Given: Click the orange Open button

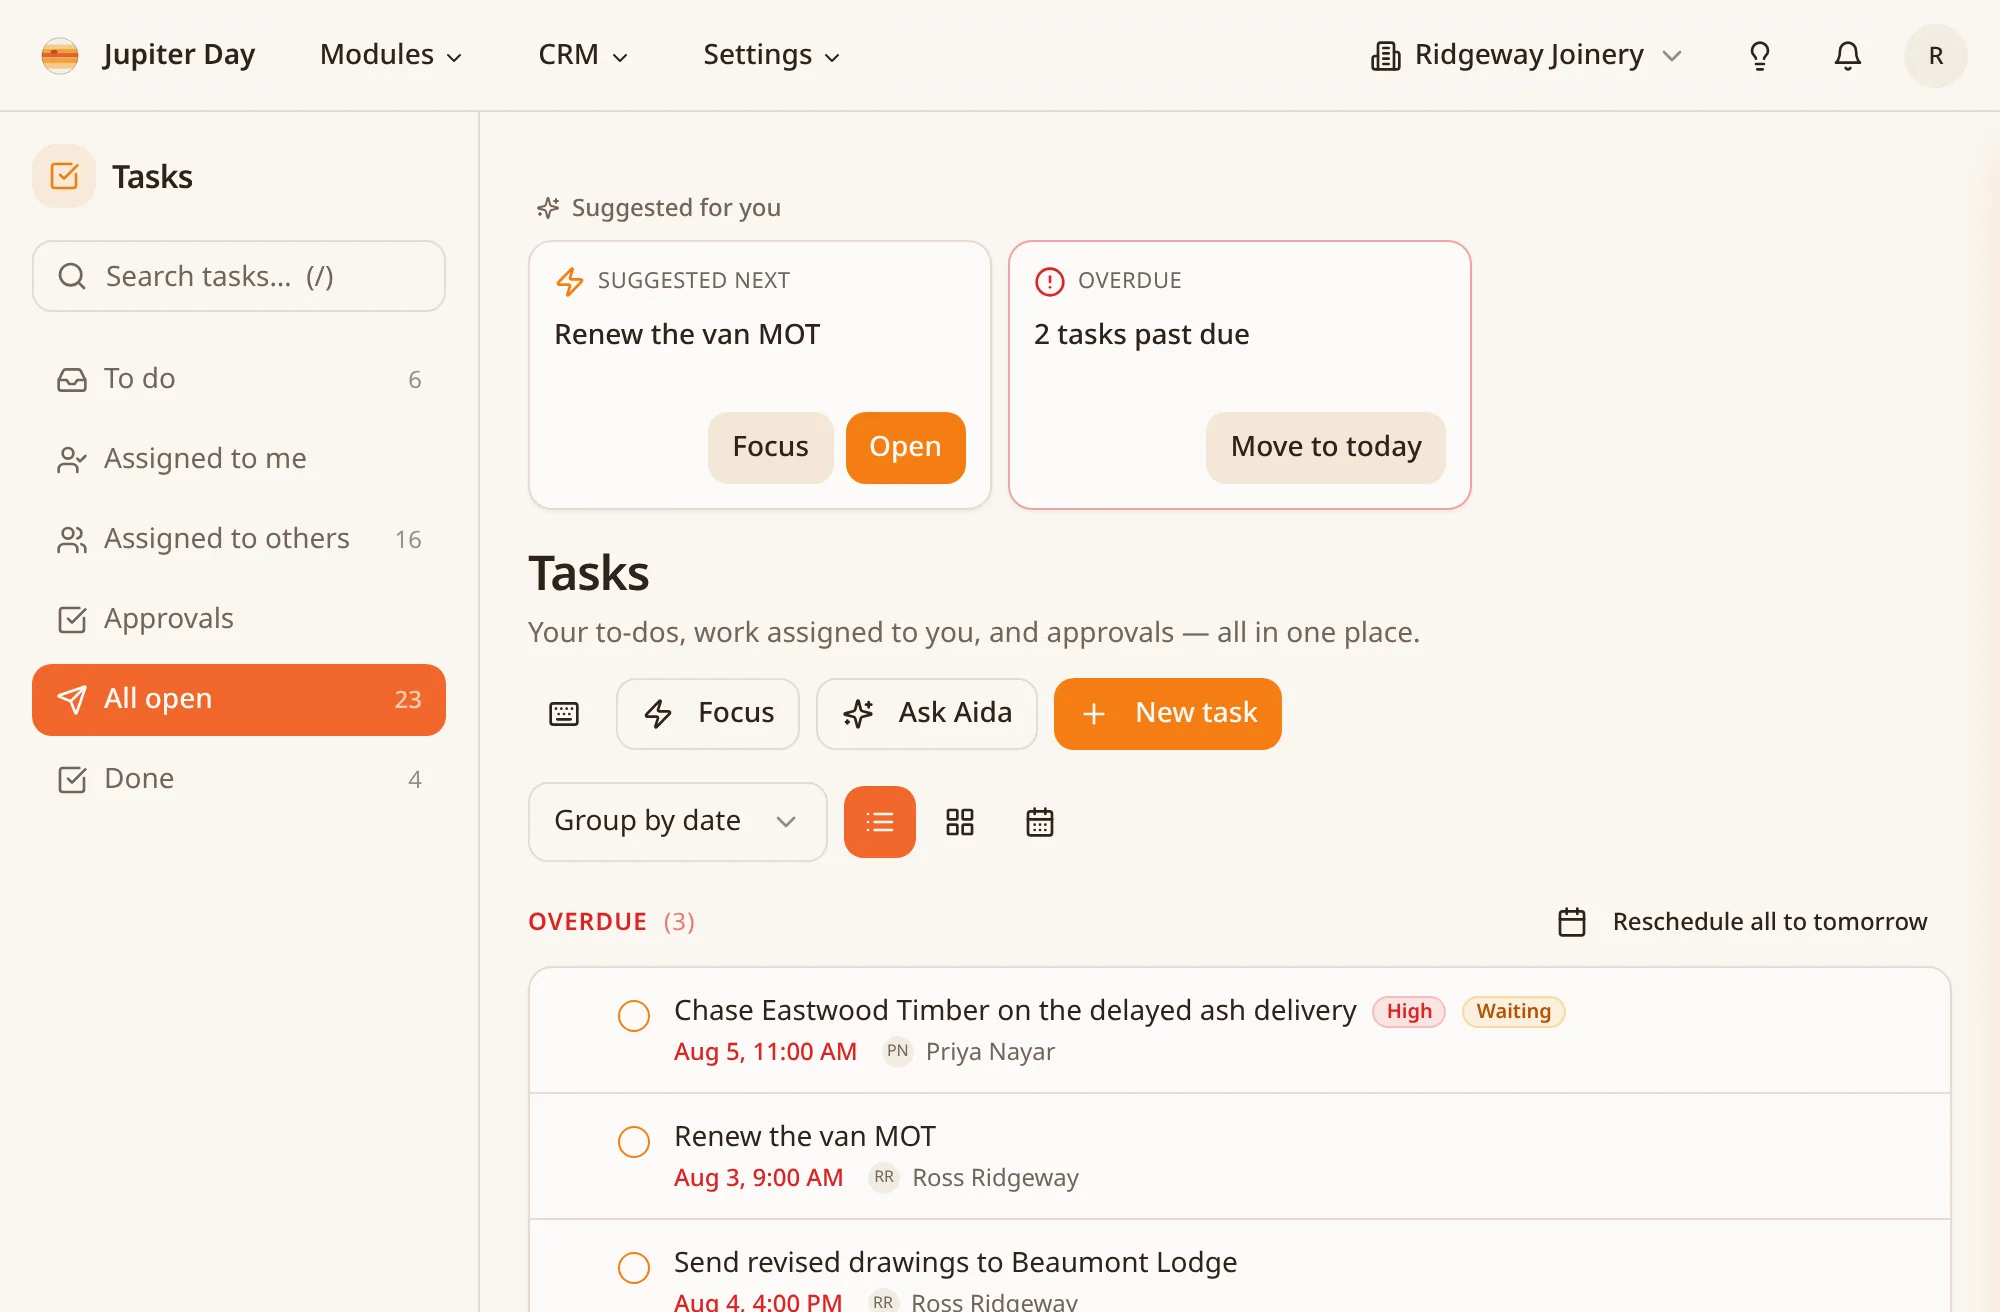Looking at the screenshot, I should click(x=906, y=447).
